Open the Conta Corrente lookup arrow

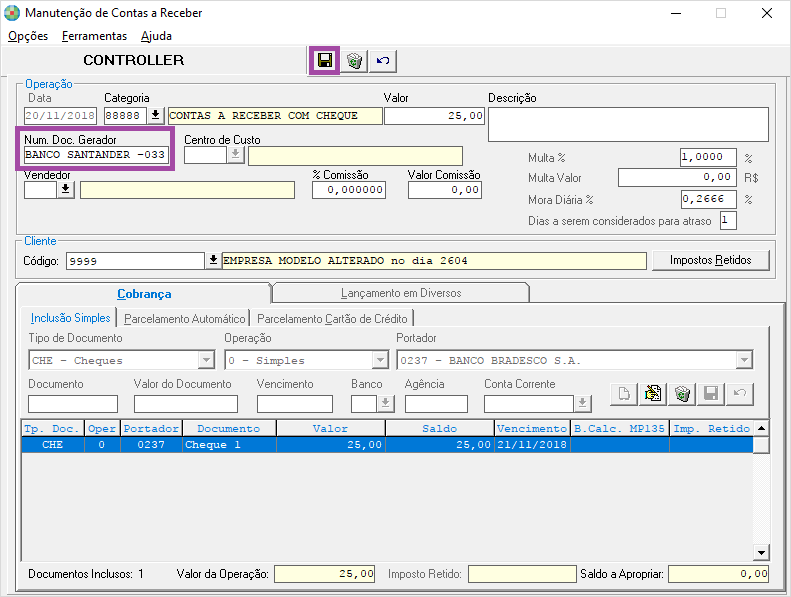(583, 404)
